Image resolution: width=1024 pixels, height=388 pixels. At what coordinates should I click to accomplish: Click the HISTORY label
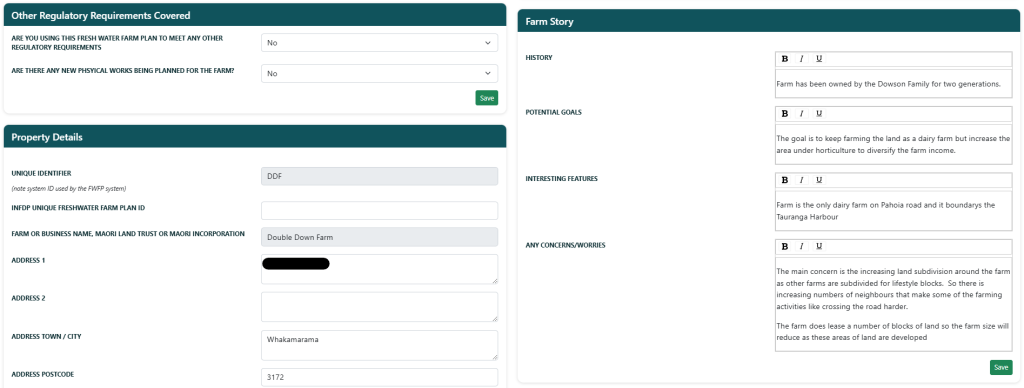539,58
